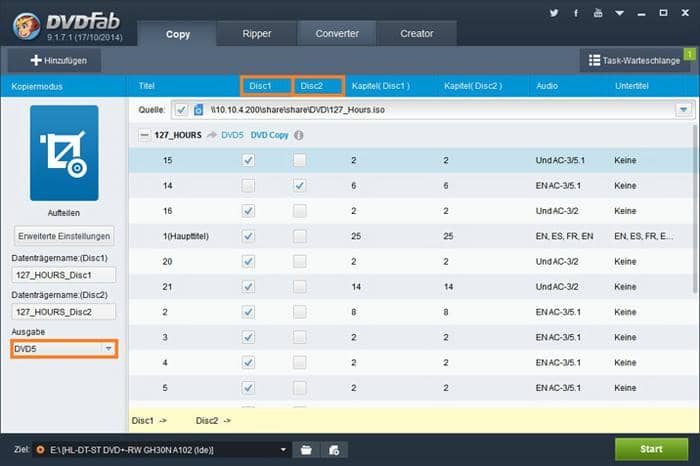Click the Disc2 column header
700x466 pixels.
(x=318, y=86)
